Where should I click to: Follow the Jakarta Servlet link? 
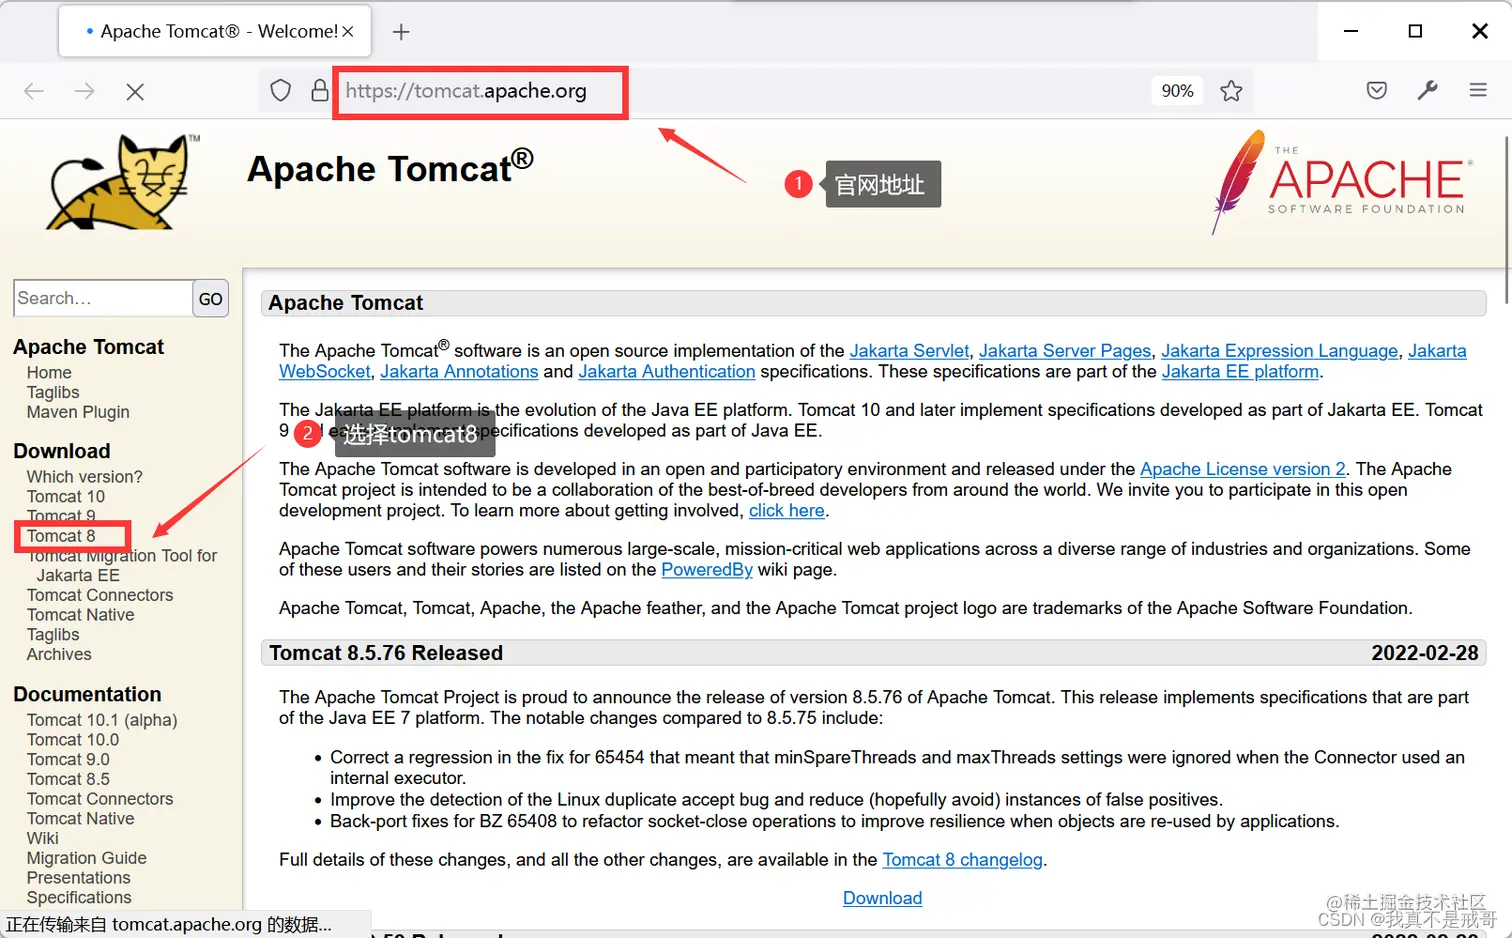point(909,351)
